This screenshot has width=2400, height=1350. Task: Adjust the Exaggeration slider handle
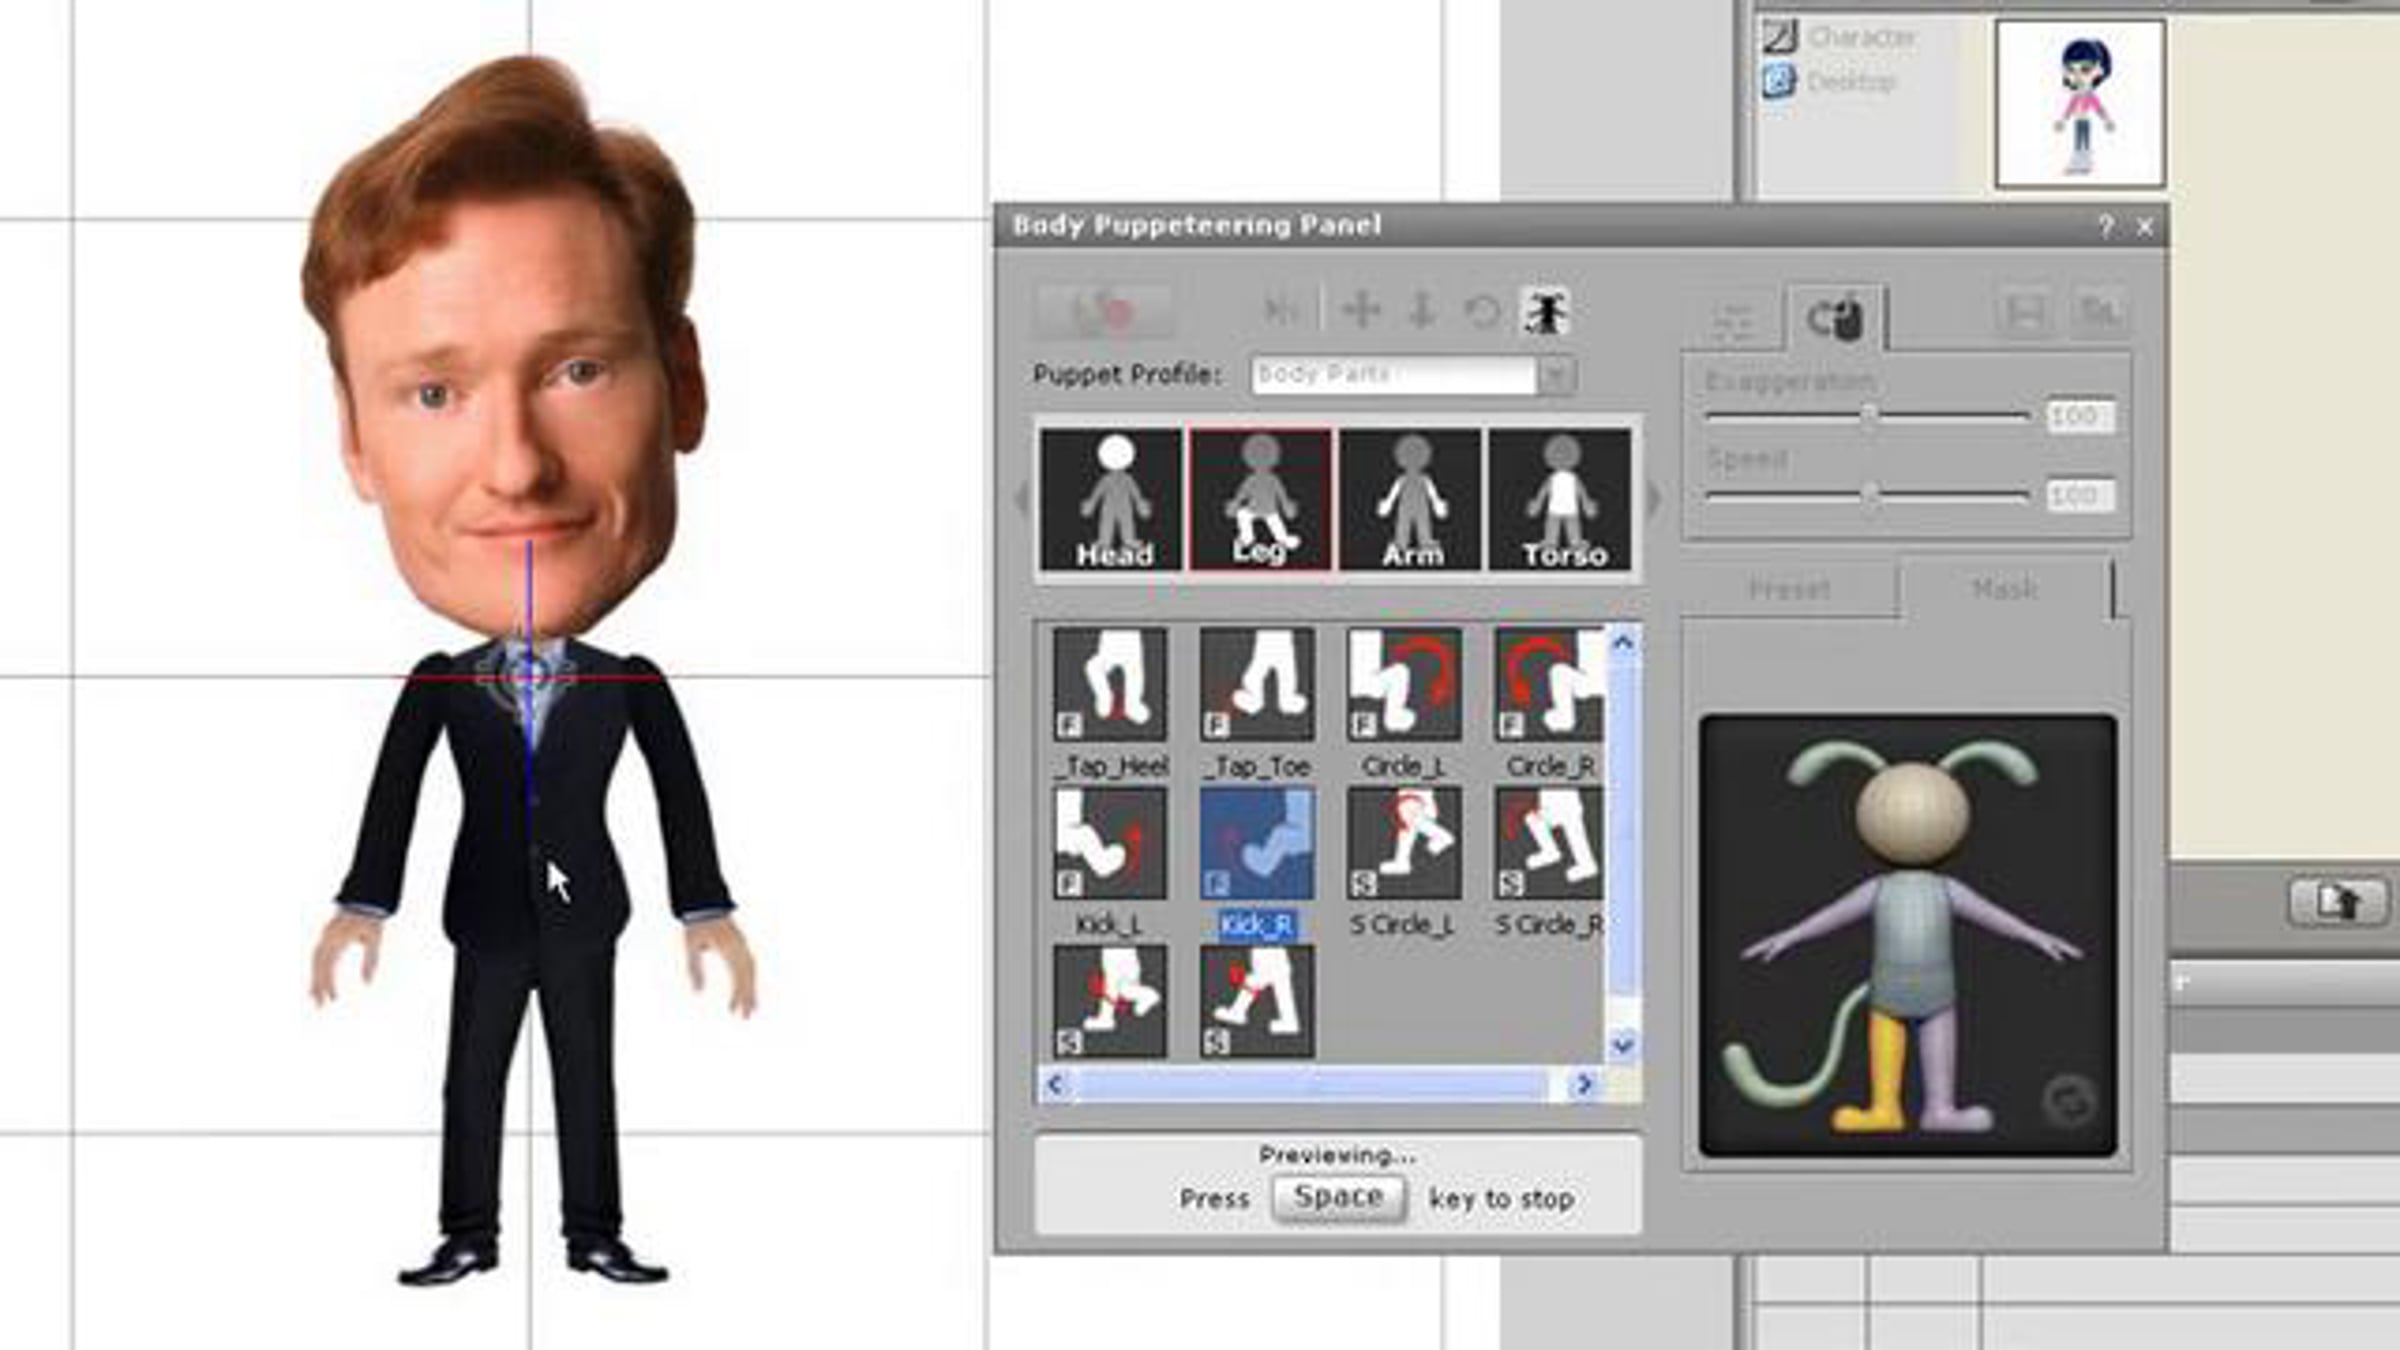click(1868, 416)
